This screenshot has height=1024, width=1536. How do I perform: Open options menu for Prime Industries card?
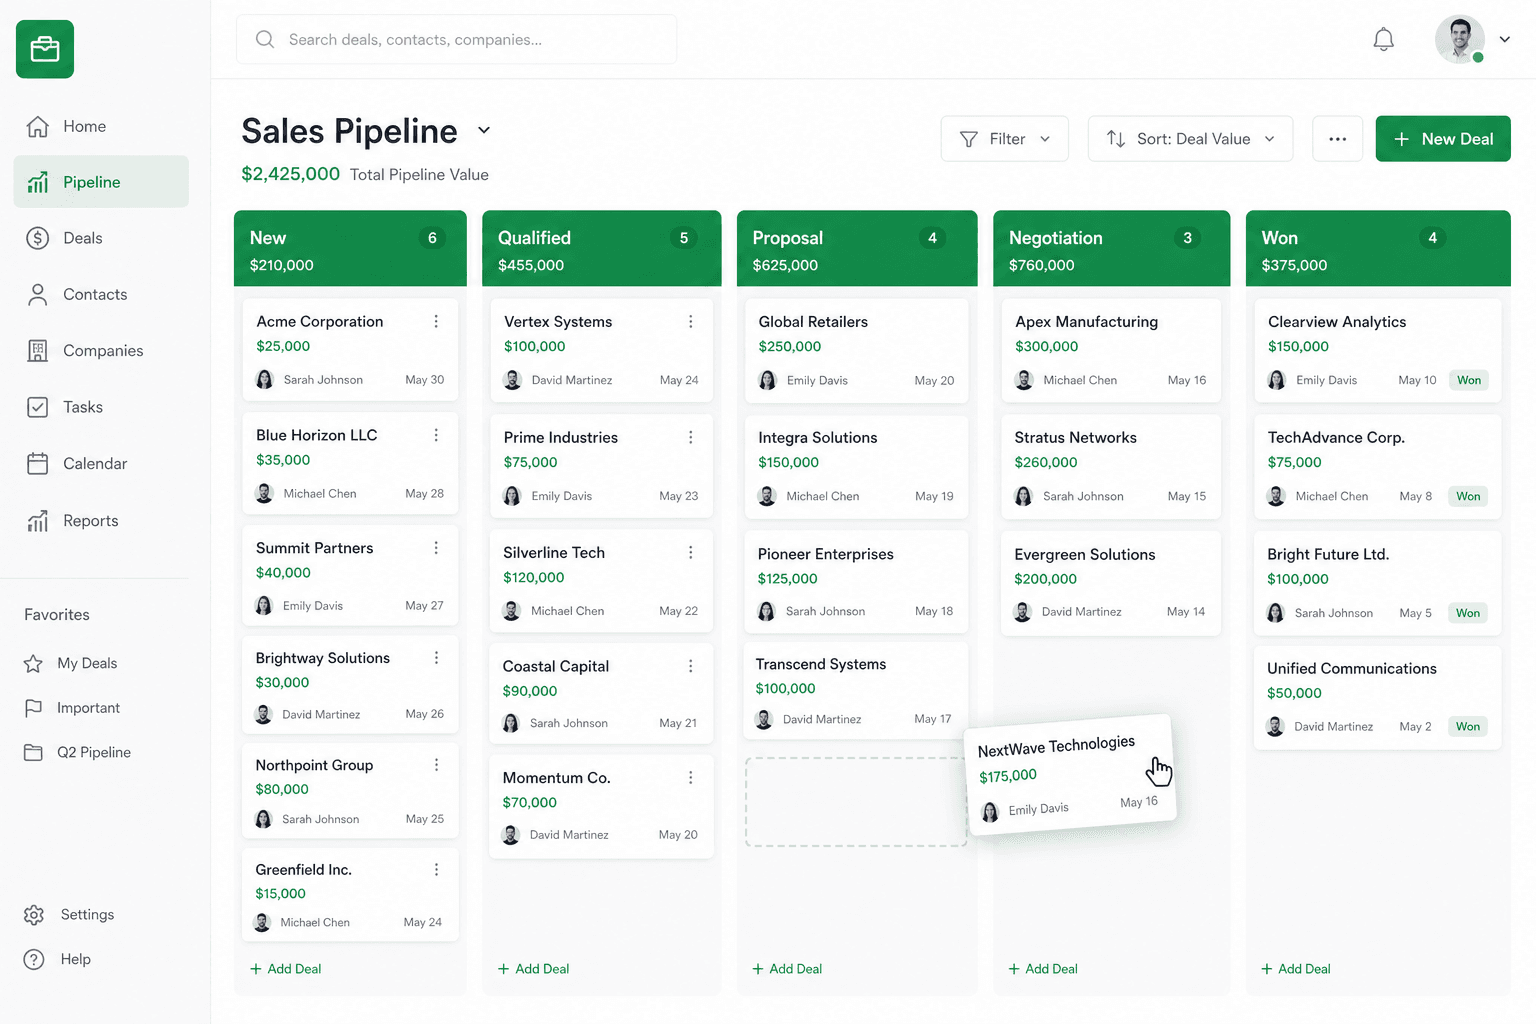(x=691, y=437)
